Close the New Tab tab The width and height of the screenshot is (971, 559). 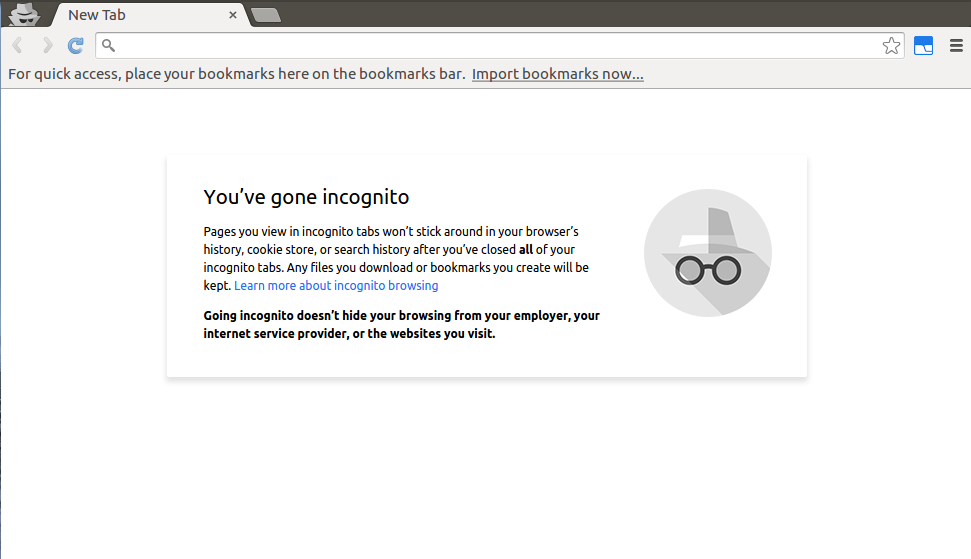click(x=233, y=15)
